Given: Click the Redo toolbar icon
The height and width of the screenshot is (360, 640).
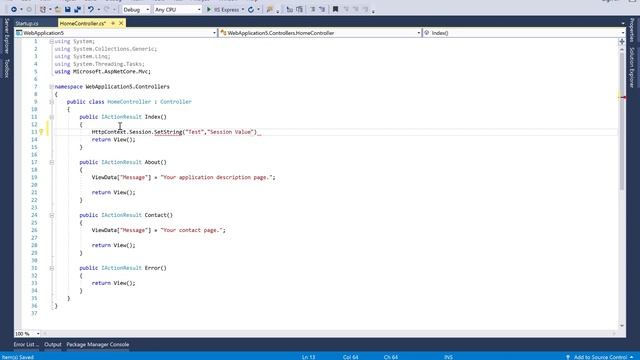Looking at the screenshot, I should click(107, 9).
